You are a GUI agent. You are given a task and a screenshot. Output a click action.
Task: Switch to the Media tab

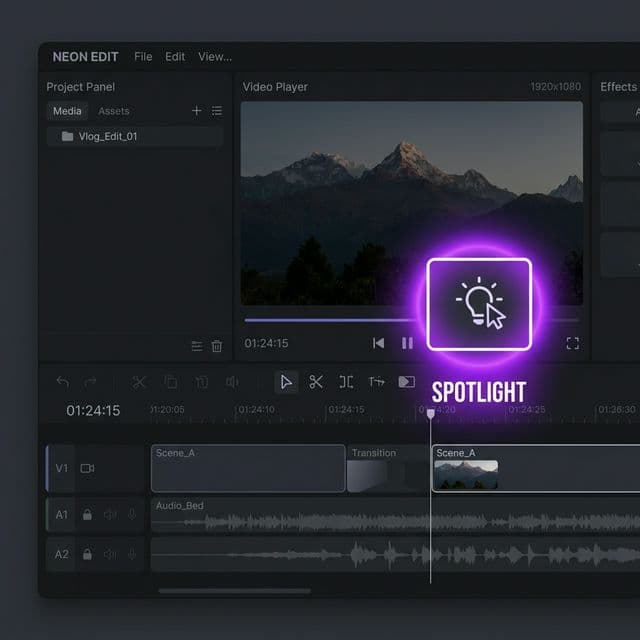[67, 111]
